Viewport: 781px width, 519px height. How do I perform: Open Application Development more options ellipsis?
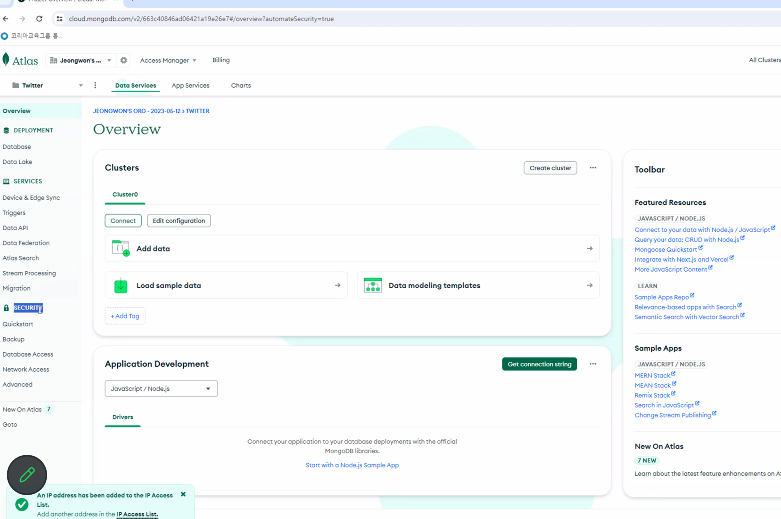(593, 364)
